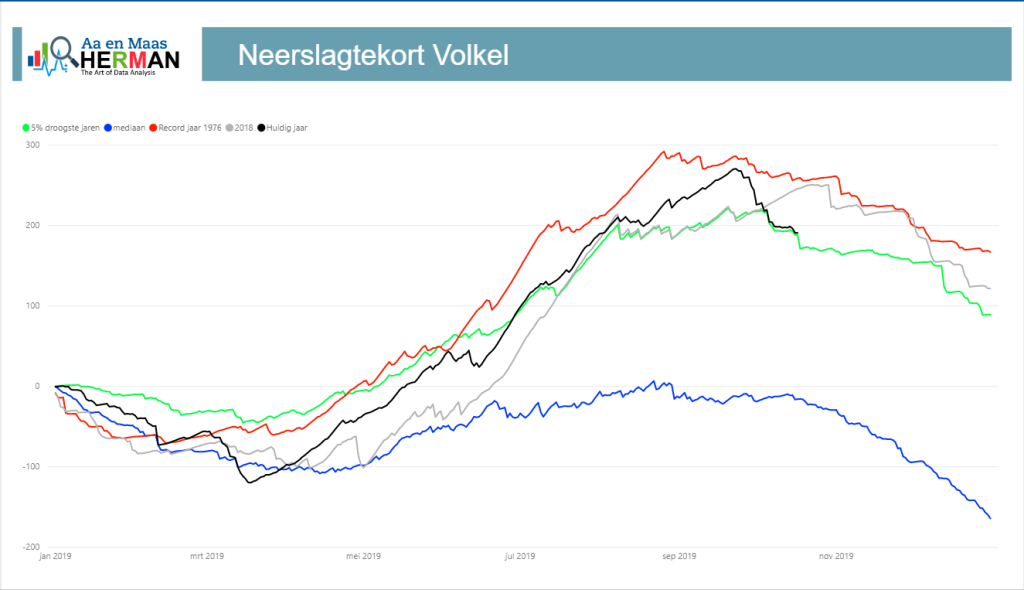This screenshot has height=590, width=1024.
Task: Click the 300 y-axis value label
Action: pos(33,145)
